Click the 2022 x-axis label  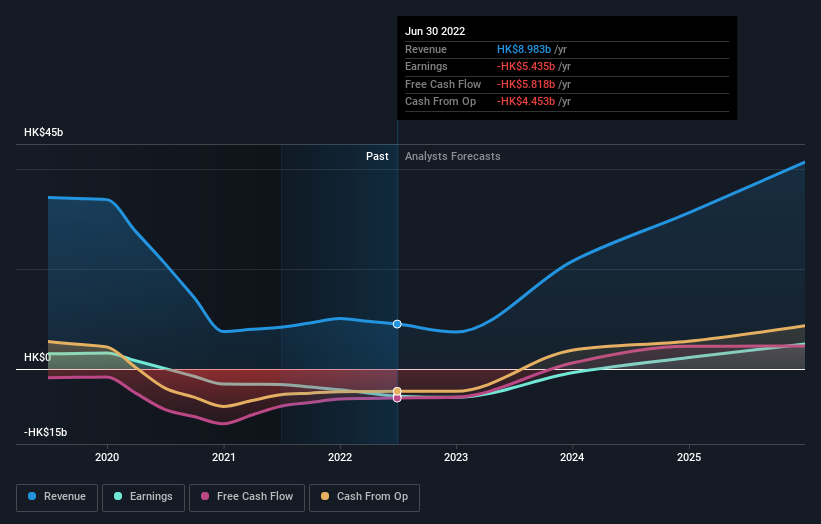[340, 457]
